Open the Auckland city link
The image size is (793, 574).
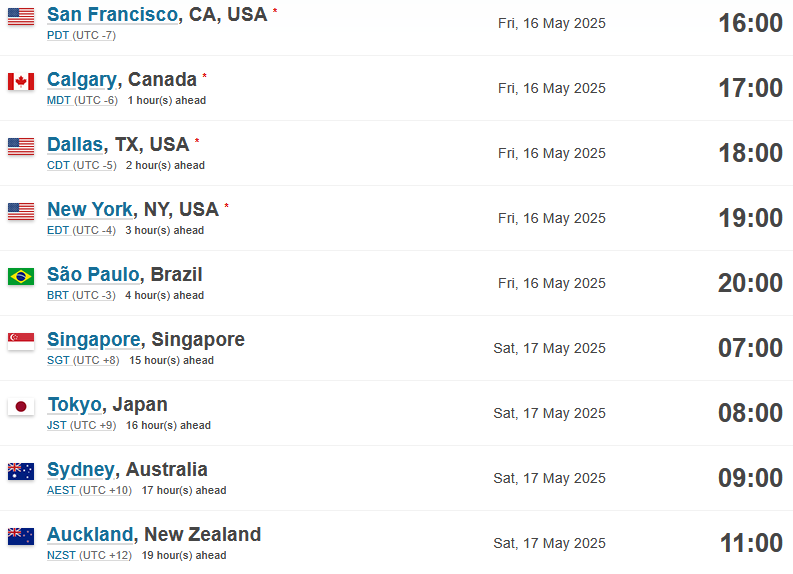(x=90, y=534)
